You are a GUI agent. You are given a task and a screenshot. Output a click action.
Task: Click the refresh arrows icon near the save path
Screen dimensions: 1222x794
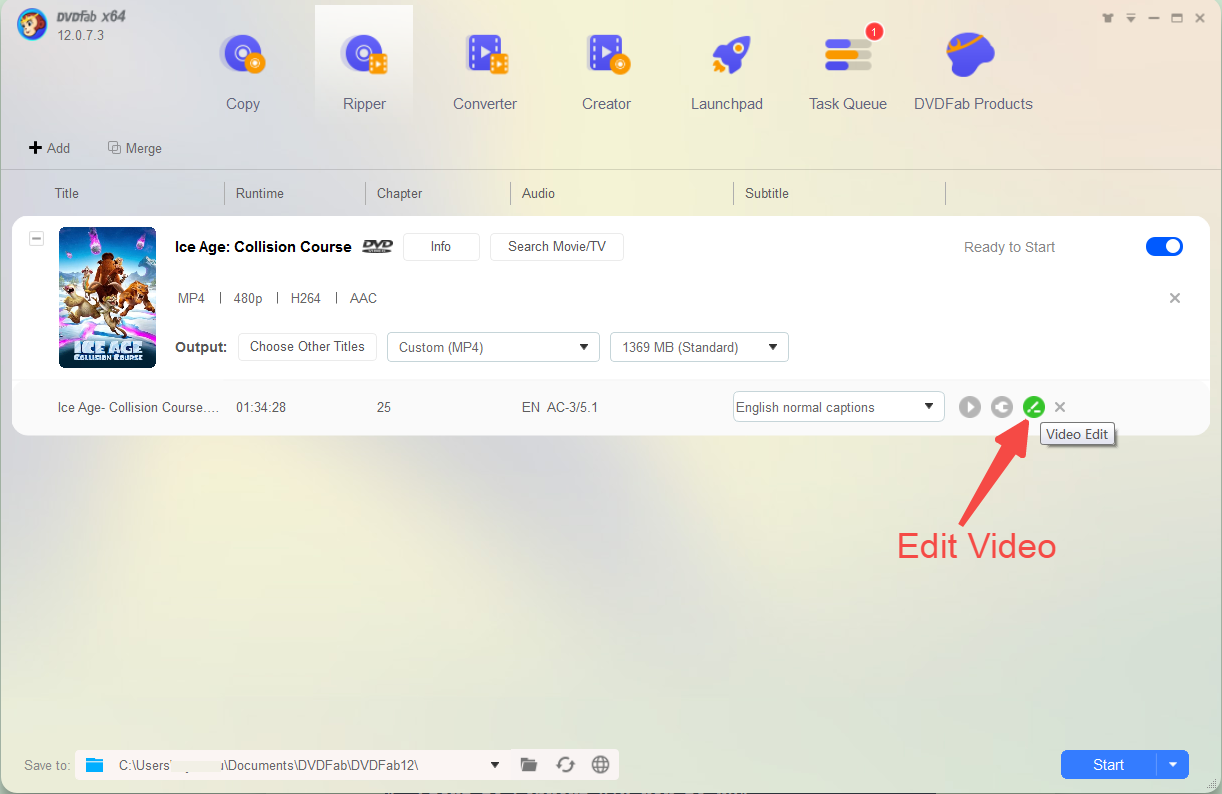565,765
